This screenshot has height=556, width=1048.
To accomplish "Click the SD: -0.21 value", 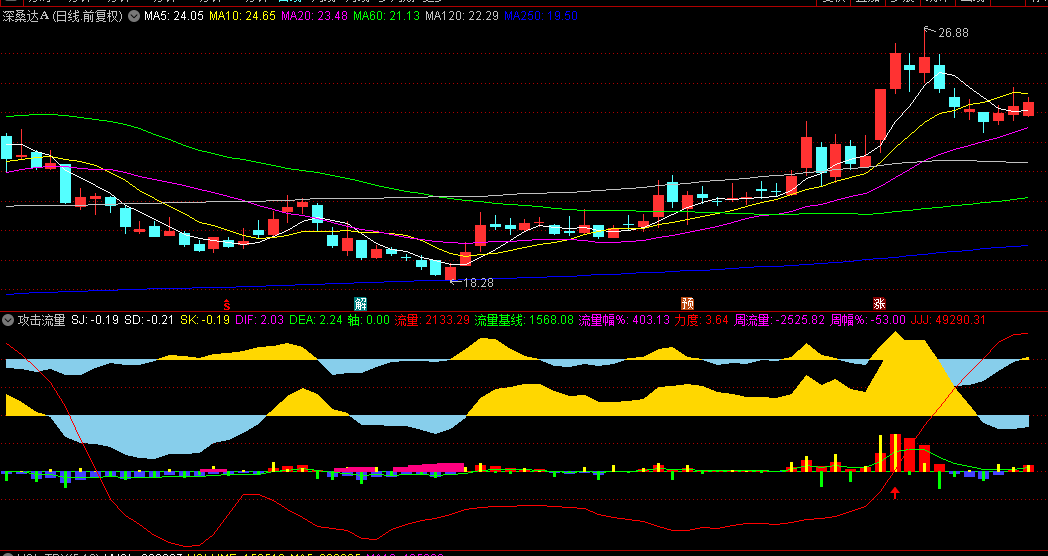I will click(149, 320).
